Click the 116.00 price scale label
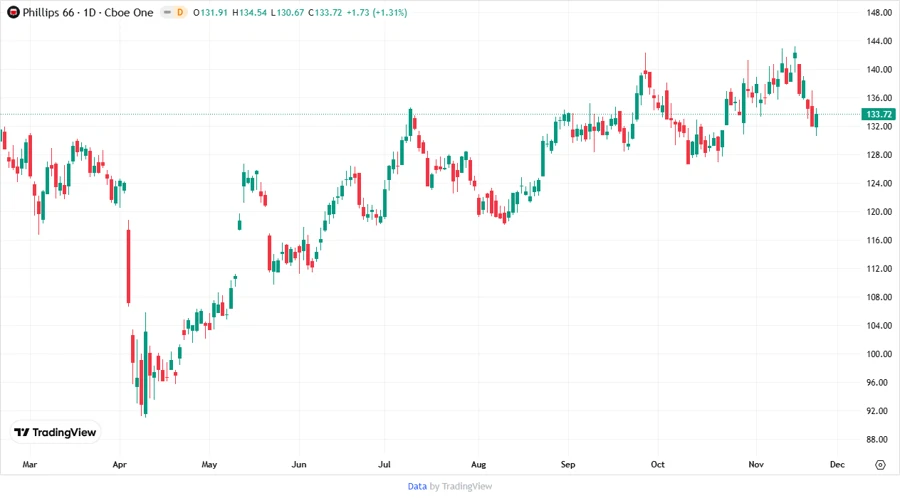 pos(879,240)
